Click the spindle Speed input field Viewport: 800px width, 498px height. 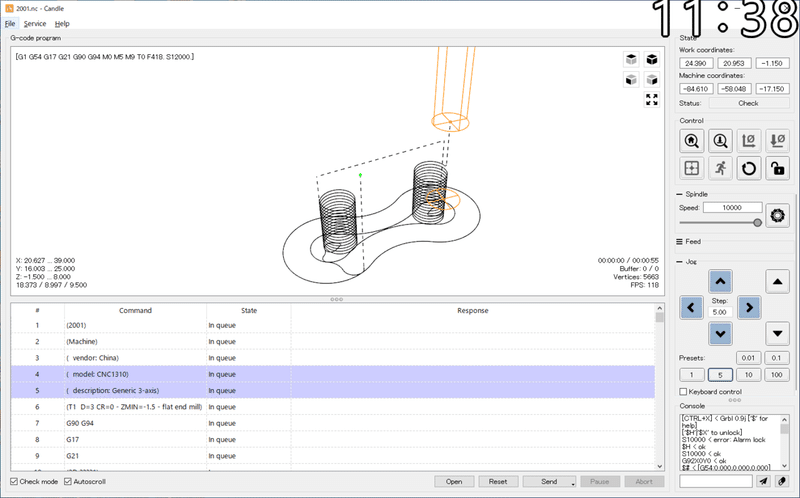click(x=732, y=208)
